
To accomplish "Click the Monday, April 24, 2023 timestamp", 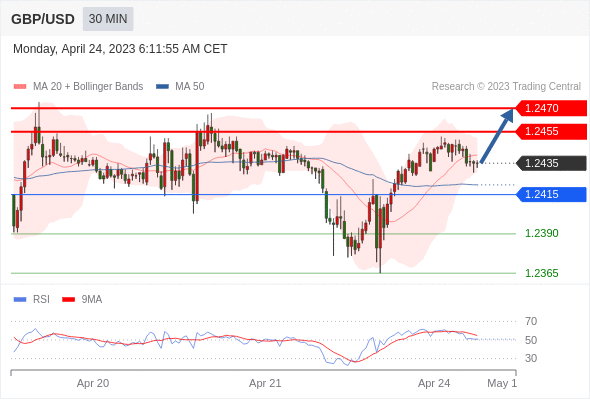I will point(120,49).
